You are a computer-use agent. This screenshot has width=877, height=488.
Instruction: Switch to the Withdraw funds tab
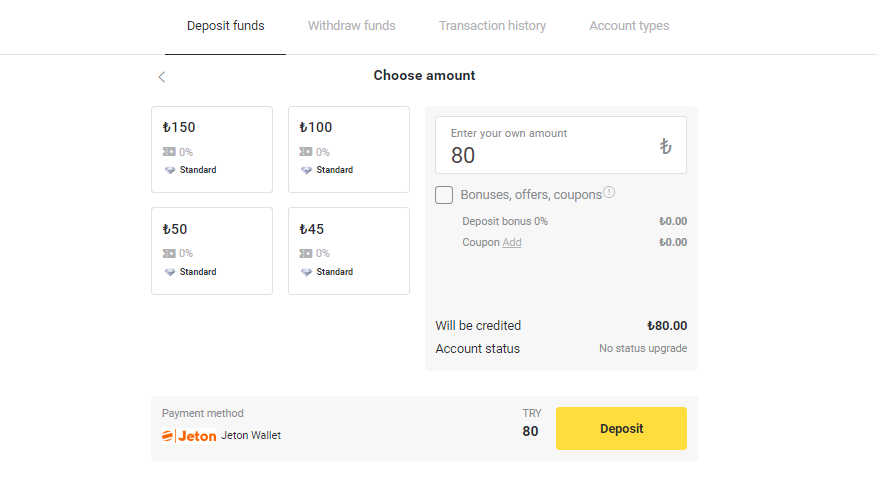click(x=351, y=26)
